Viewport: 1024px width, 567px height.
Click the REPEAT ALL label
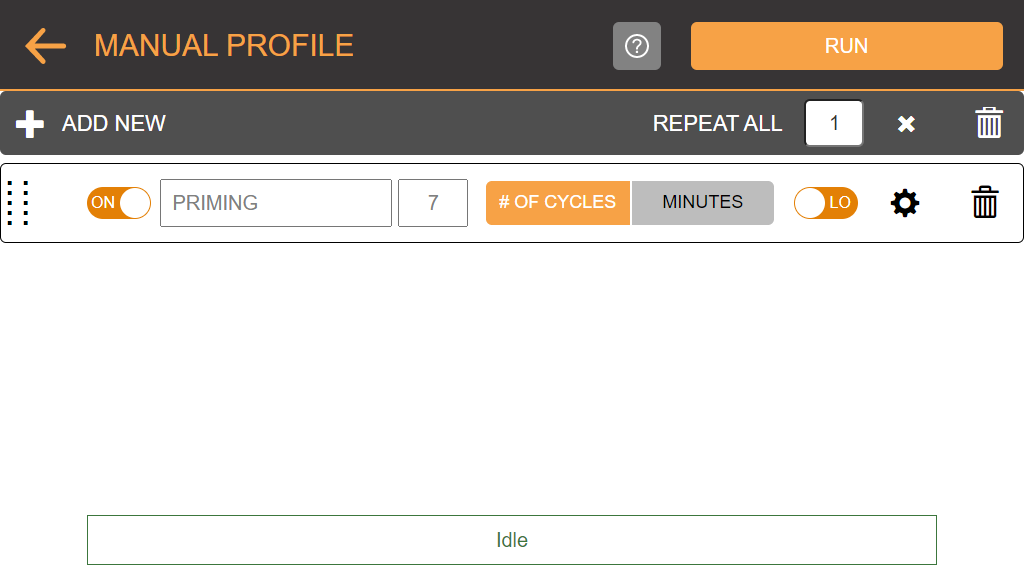pyautogui.click(x=717, y=123)
